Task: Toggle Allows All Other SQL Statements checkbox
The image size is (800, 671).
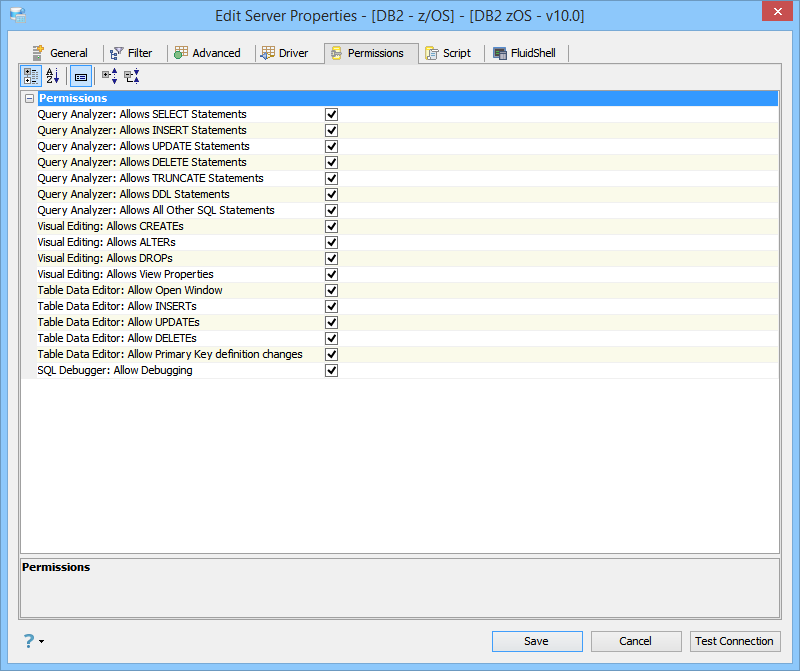Action: tap(331, 210)
